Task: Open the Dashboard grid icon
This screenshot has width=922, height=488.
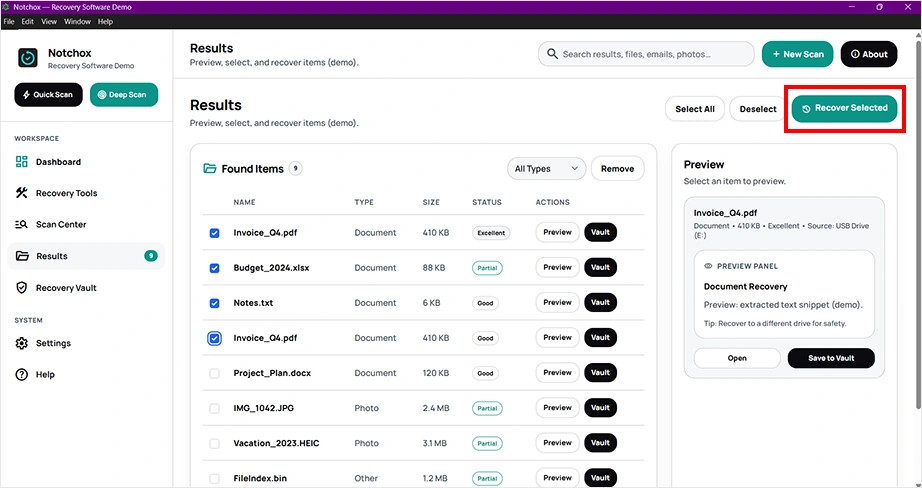Action: (22, 162)
